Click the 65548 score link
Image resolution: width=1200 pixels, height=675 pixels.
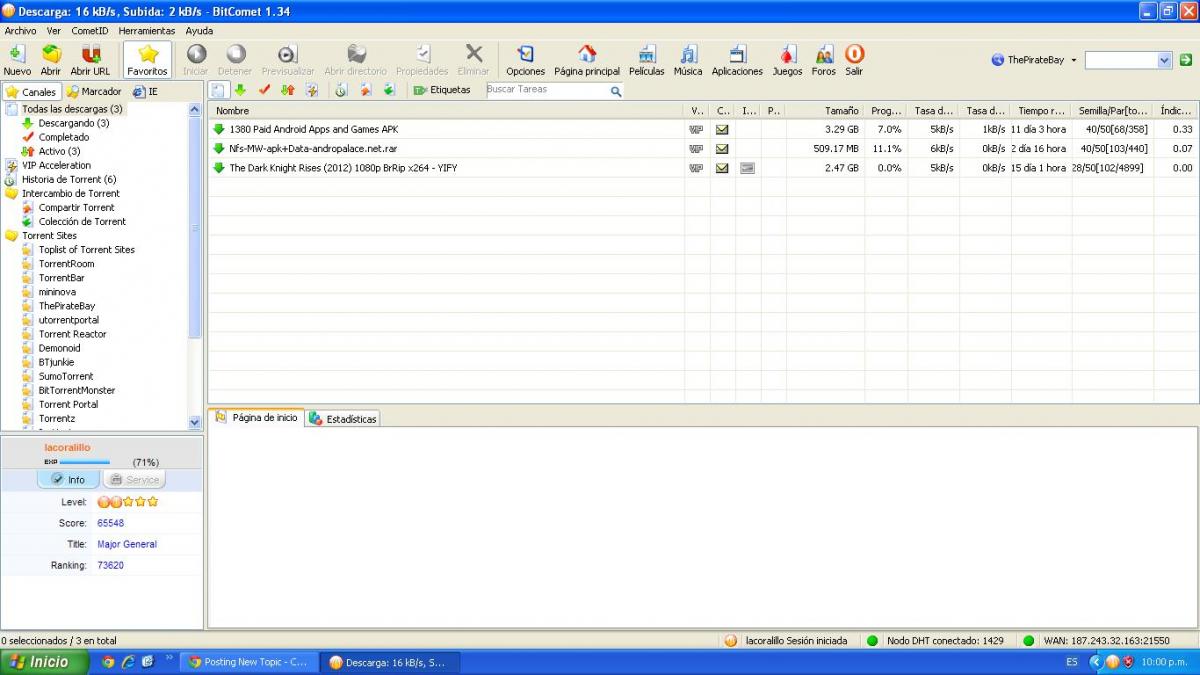[111, 523]
